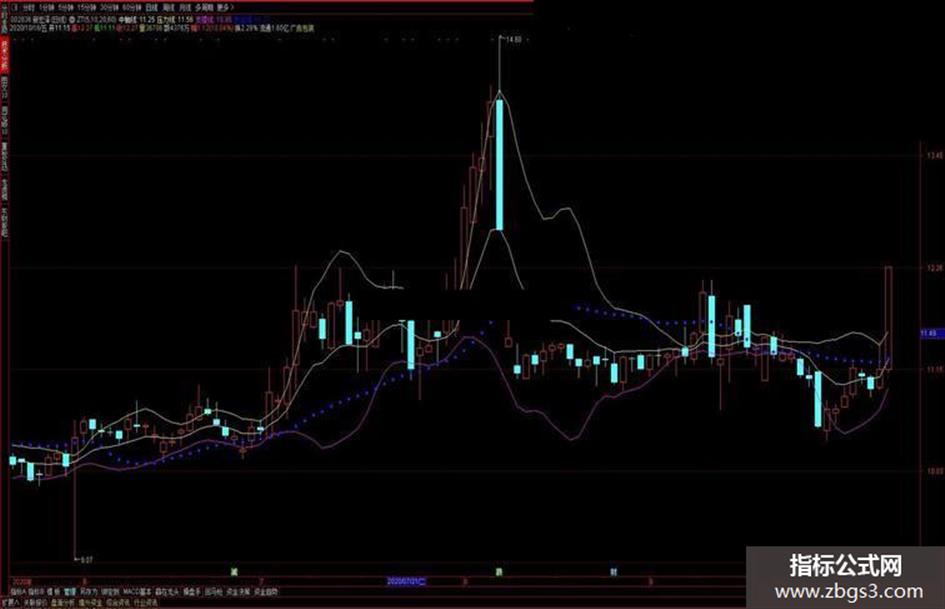945x609 pixels.
Task: Select the 30分钟 period tab
Action: [x=110, y=8]
